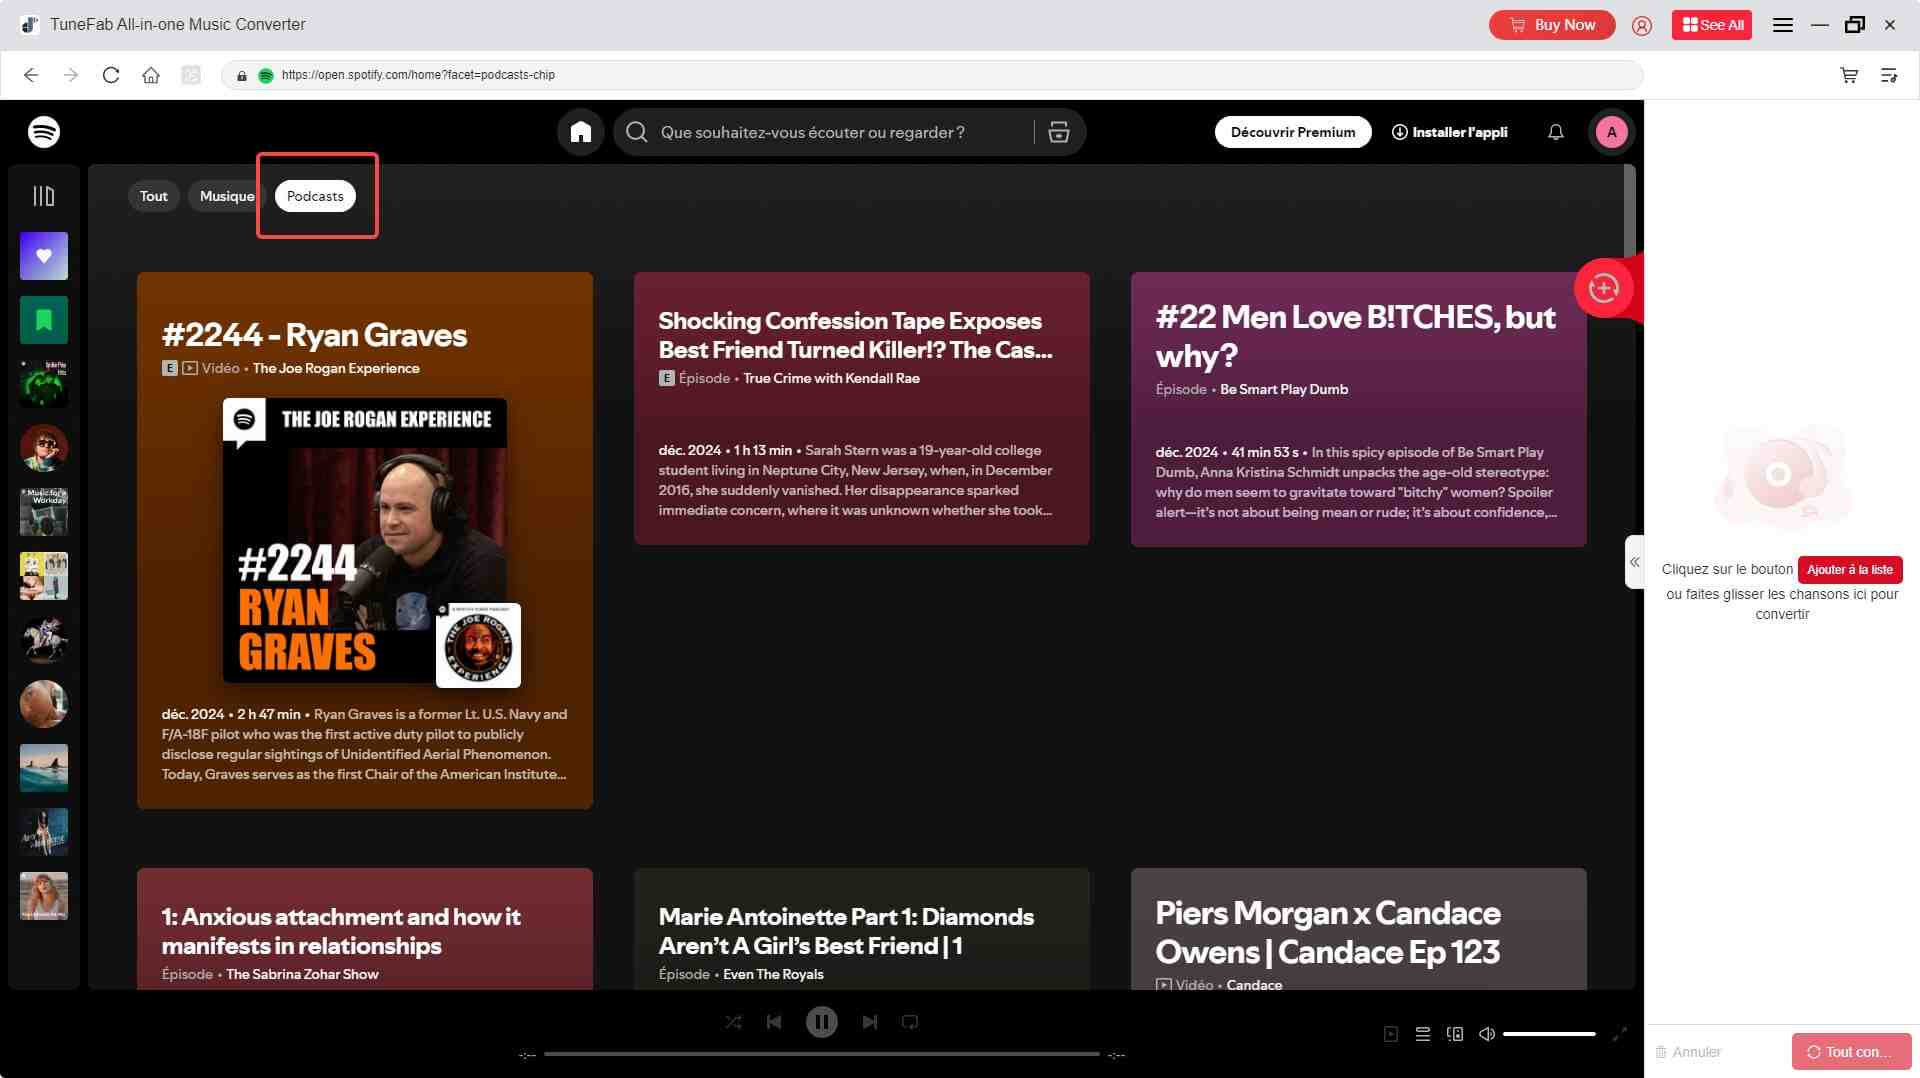Select the Podcasts filter chip

tap(315, 196)
